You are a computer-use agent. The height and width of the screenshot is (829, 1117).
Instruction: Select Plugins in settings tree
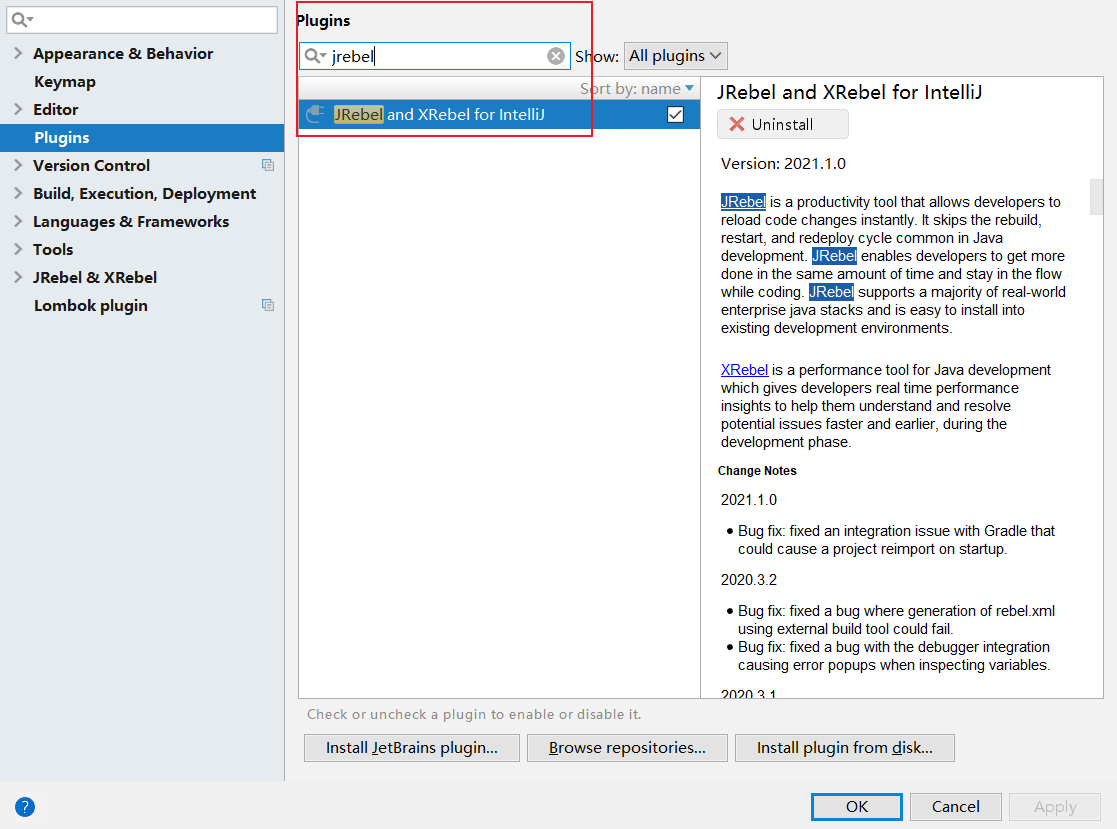pos(142,137)
